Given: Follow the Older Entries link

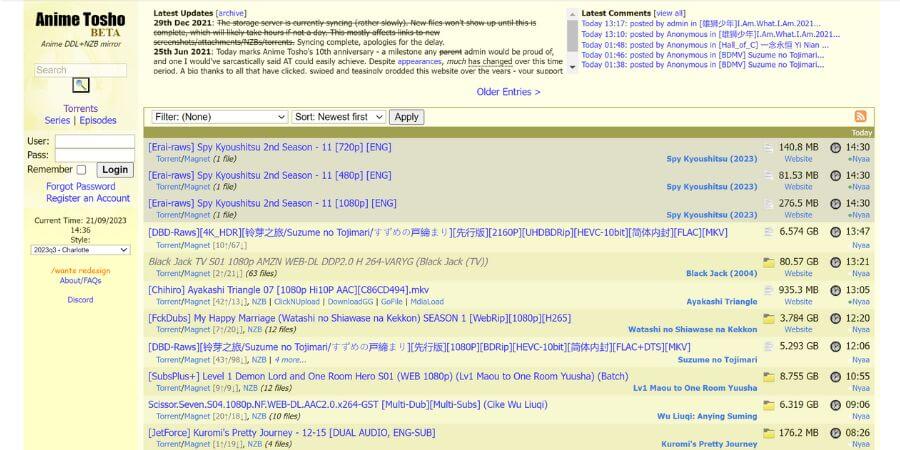Looking at the screenshot, I should click(x=508, y=92).
